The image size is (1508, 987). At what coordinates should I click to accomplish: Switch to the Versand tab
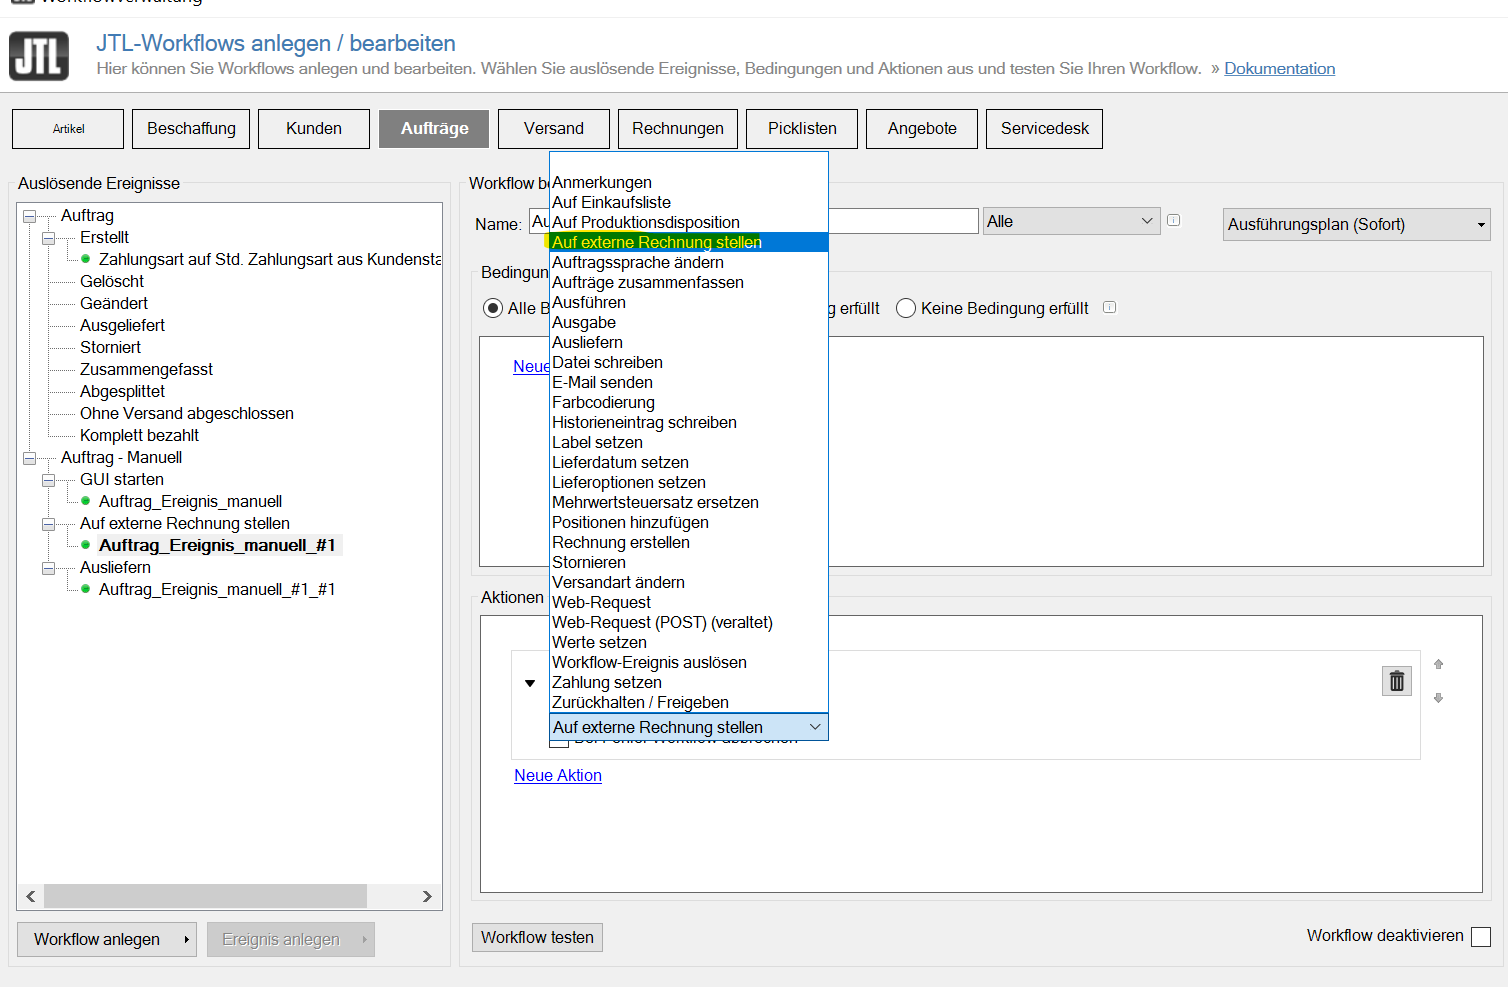554,129
